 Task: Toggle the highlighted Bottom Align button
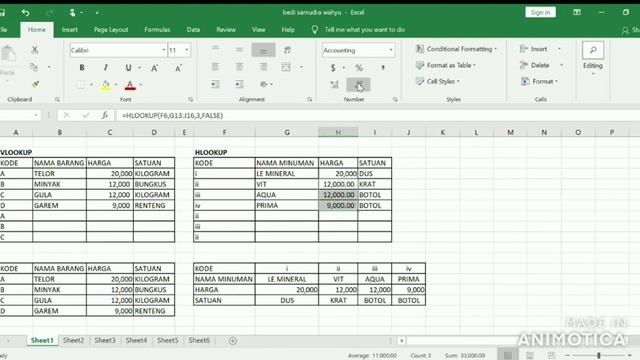coord(263,50)
